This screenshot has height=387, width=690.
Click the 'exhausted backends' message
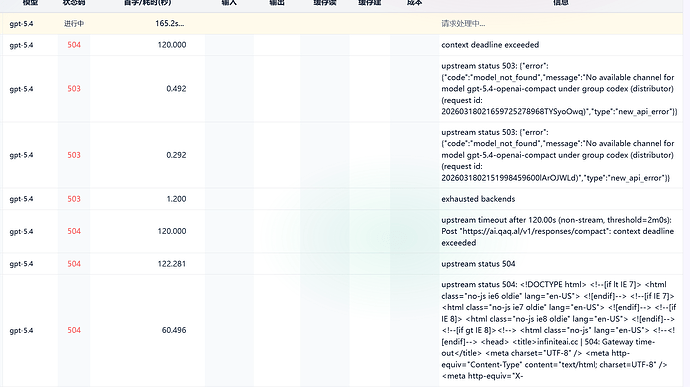(x=478, y=199)
